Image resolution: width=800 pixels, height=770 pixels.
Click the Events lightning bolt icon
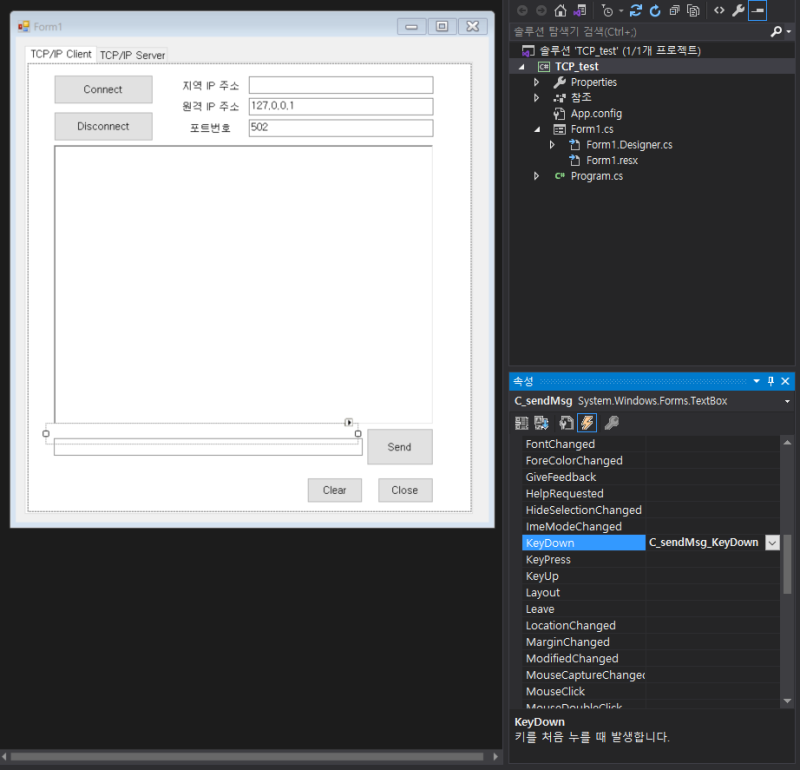587,423
